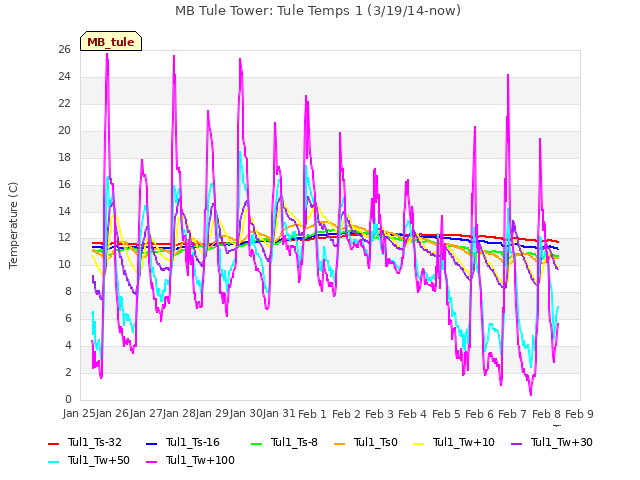This screenshot has height=480, width=640.
Task: Click the Jan 26 x-axis date
Action: coord(112,413)
